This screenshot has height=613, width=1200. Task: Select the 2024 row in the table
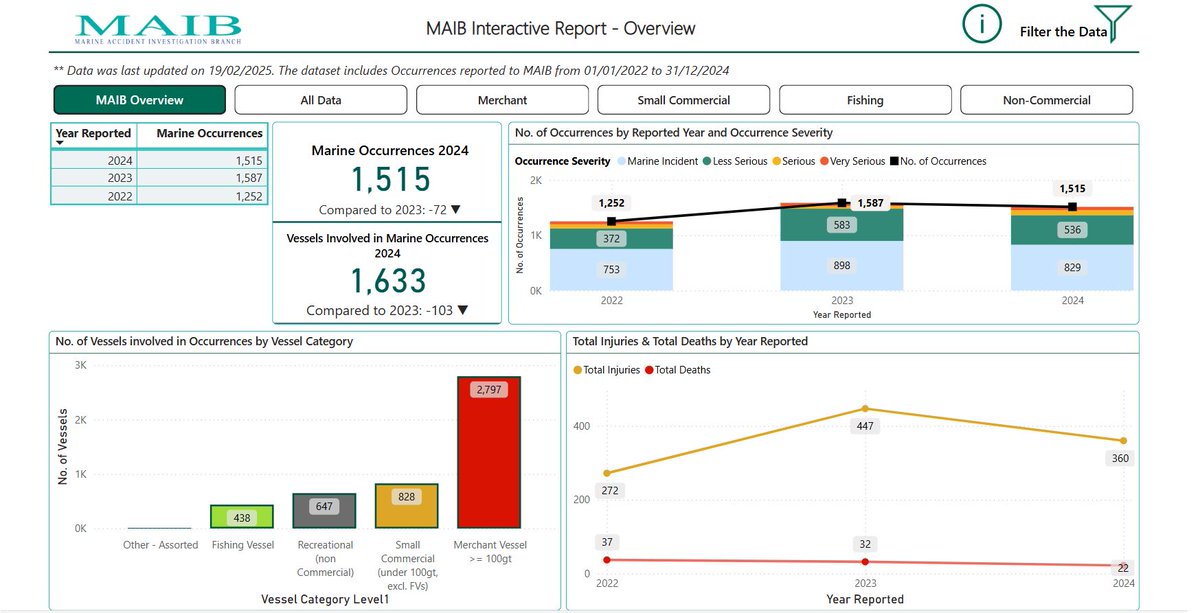pyautogui.click(x=159, y=160)
